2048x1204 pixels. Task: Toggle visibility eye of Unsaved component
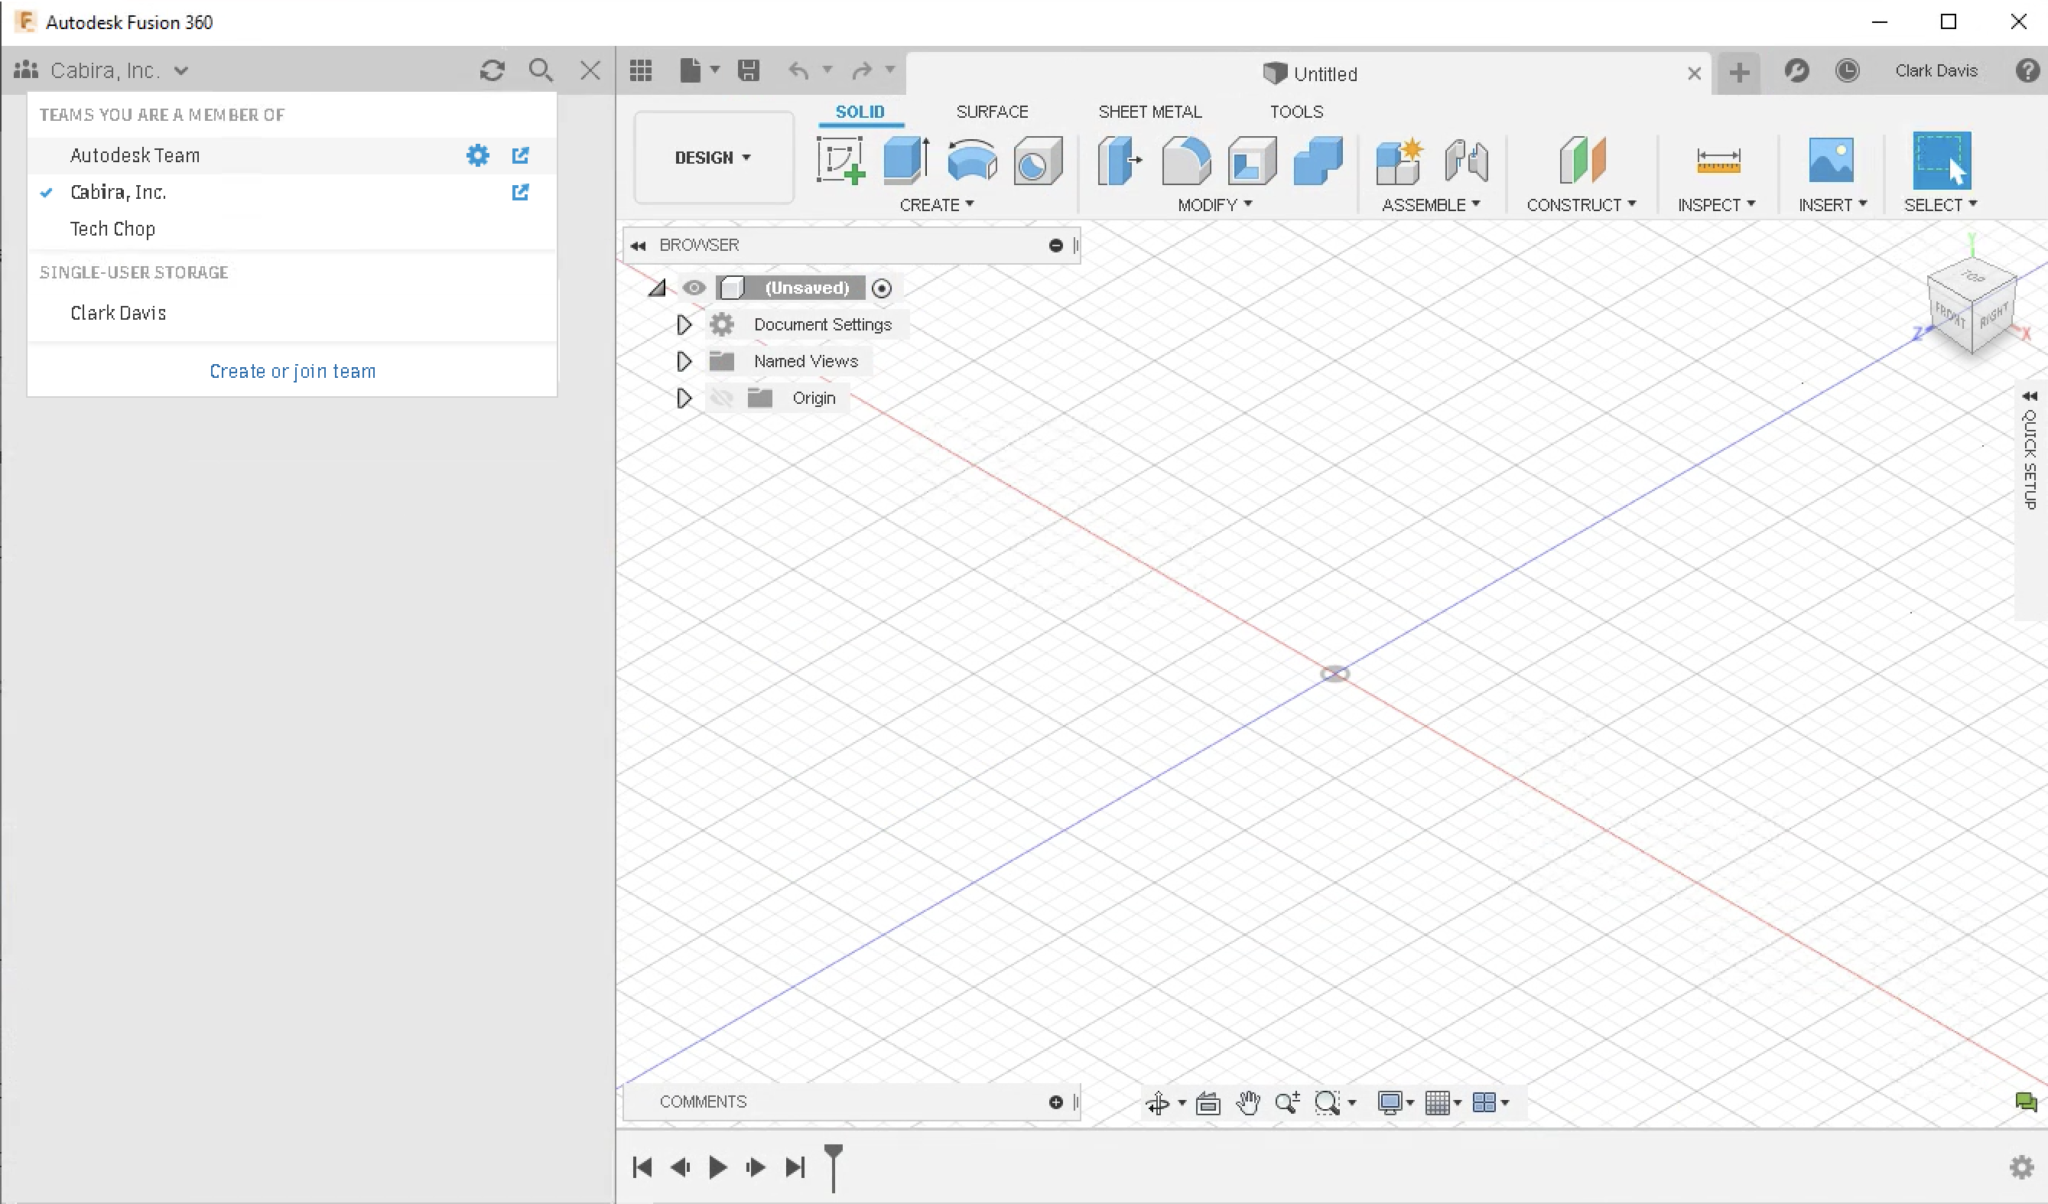click(694, 288)
